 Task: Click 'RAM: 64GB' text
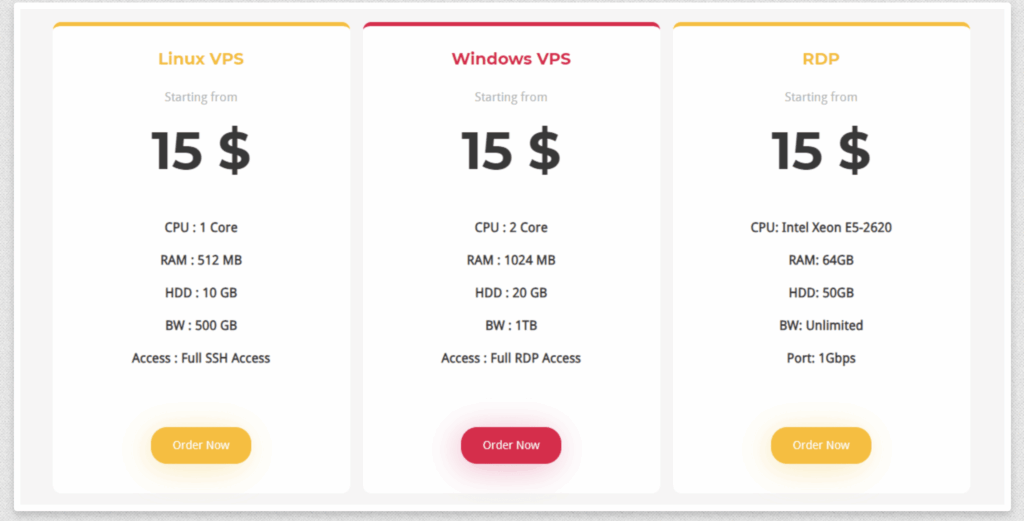821,260
